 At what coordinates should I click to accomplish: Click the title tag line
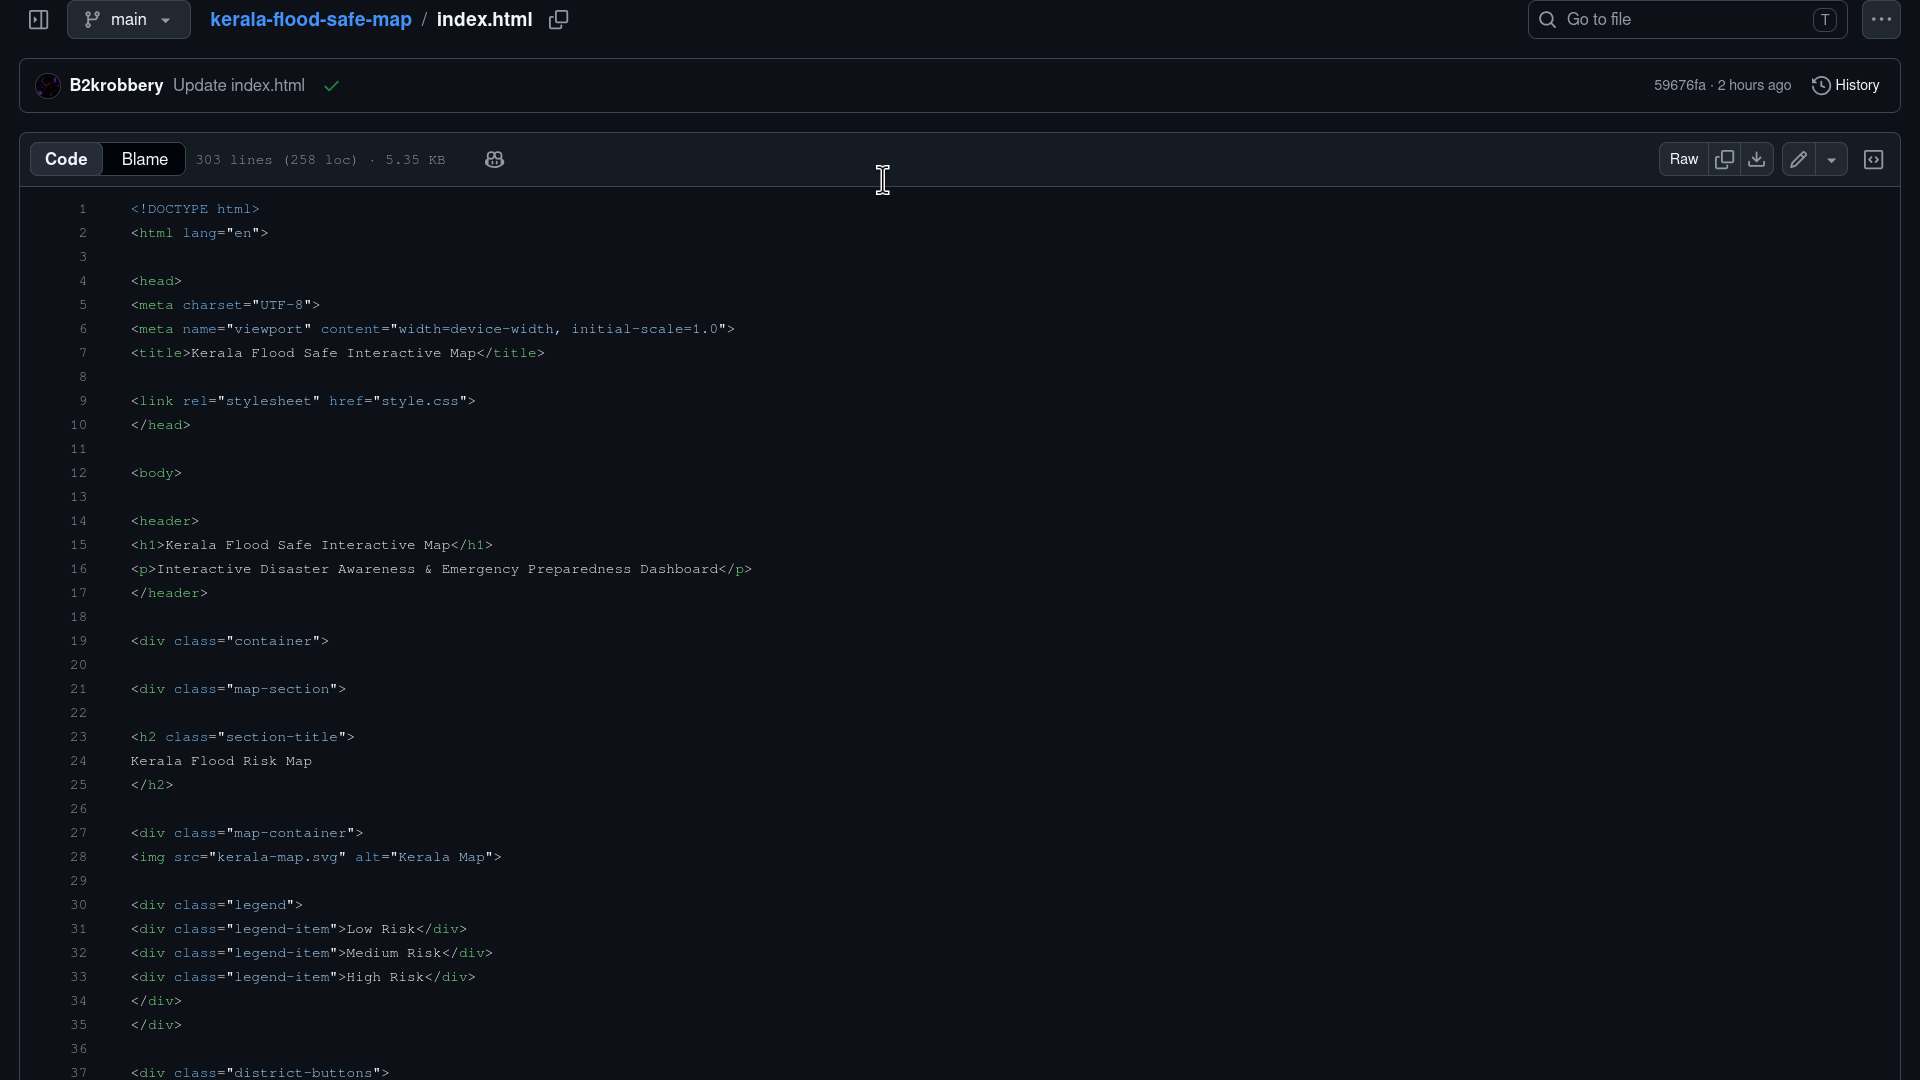click(x=338, y=353)
